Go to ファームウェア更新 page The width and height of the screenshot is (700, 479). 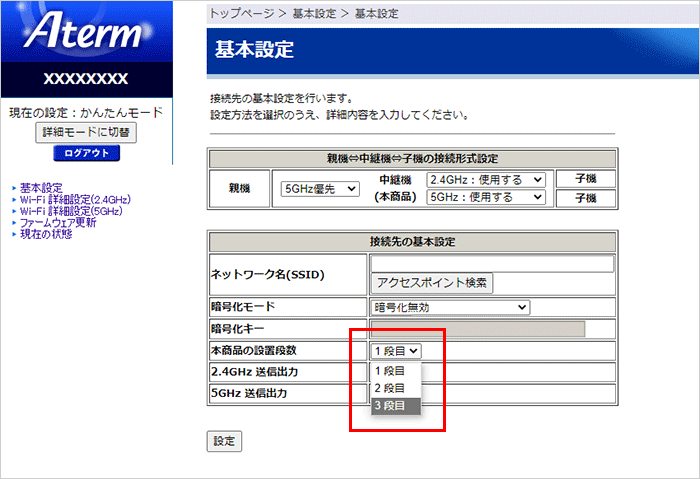pos(59,222)
